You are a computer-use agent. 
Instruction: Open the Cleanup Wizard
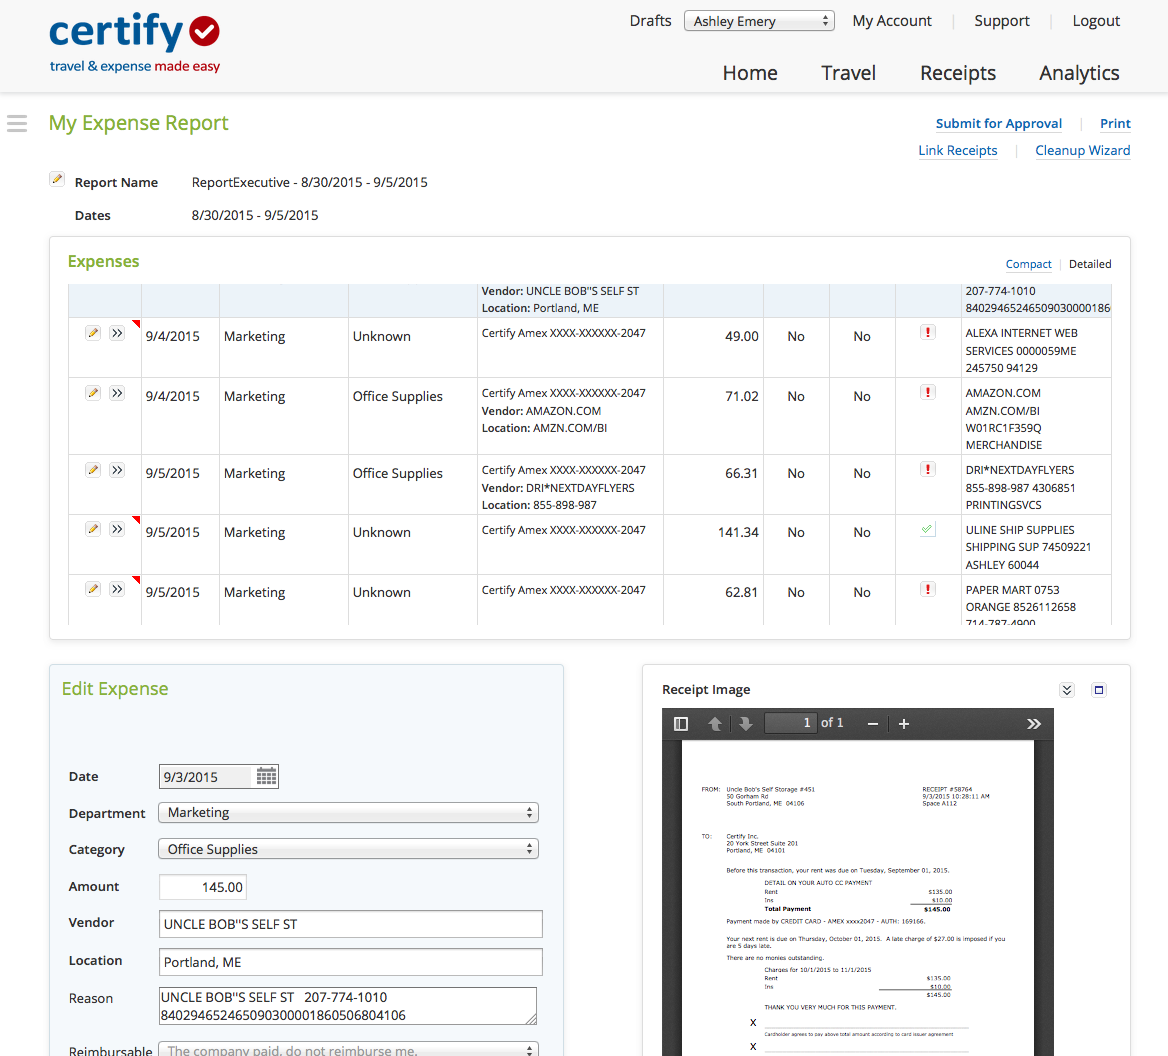pos(1082,150)
